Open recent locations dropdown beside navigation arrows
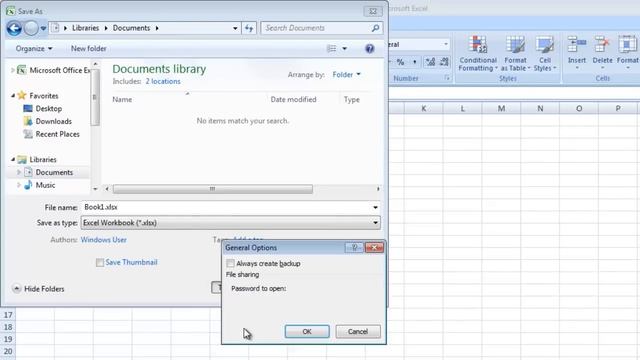The width and height of the screenshot is (640, 360). (43, 29)
